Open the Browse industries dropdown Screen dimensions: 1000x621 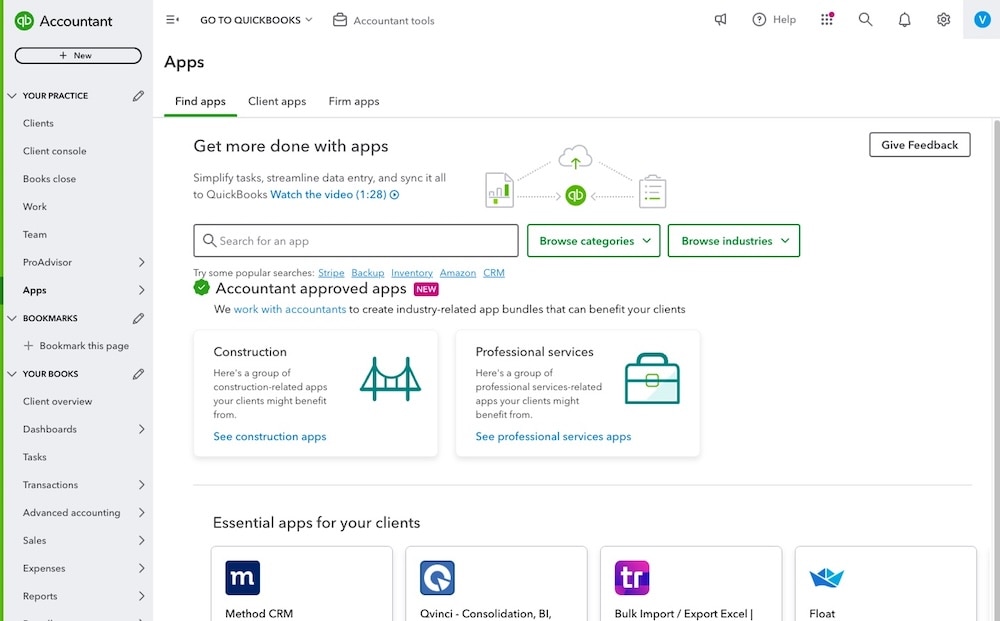pos(733,240)
